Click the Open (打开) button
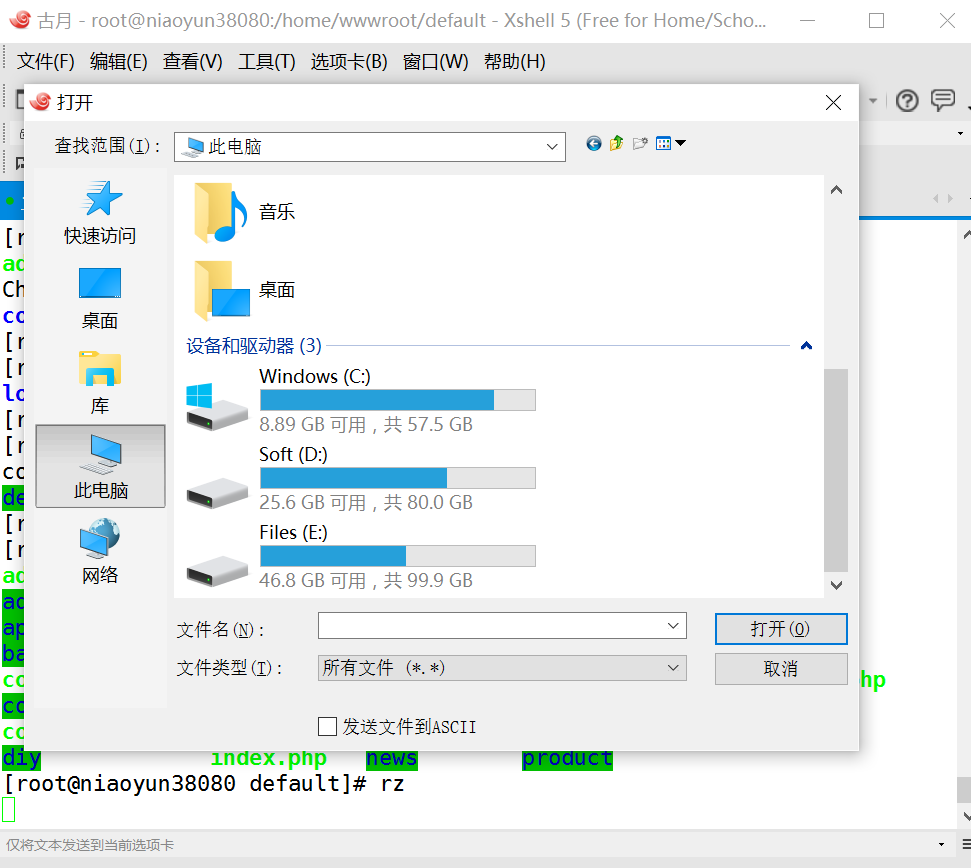The image size is (971, 868). pyautogui.click(x=781, y=629)
